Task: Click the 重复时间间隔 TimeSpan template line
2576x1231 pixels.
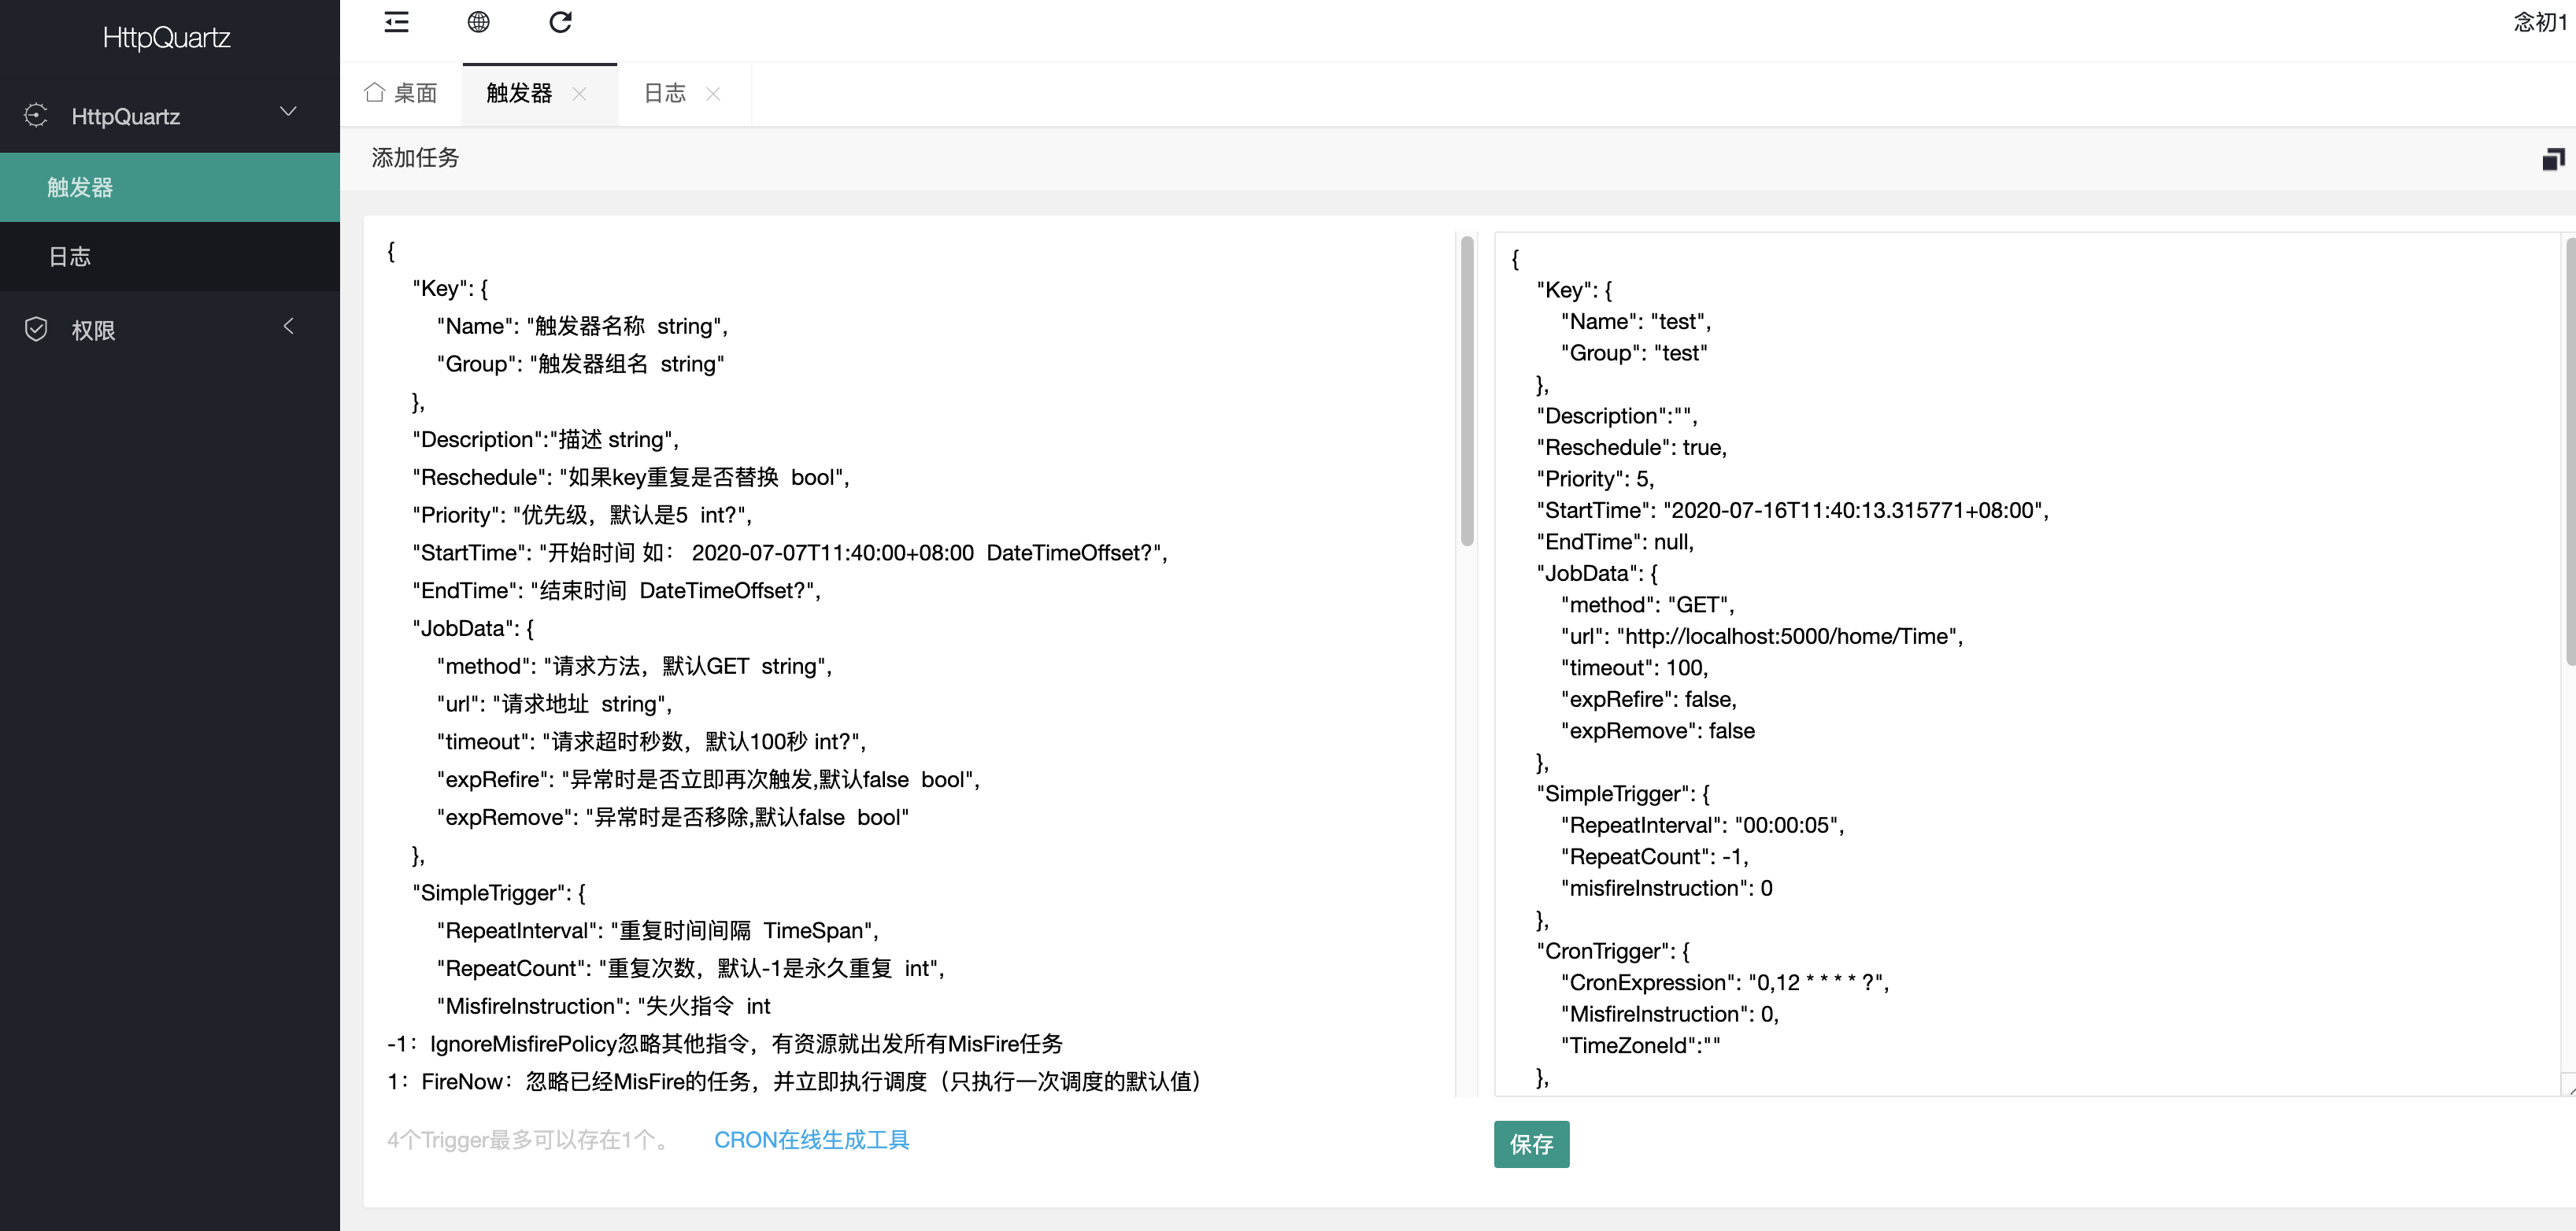Action: point(657,931)
